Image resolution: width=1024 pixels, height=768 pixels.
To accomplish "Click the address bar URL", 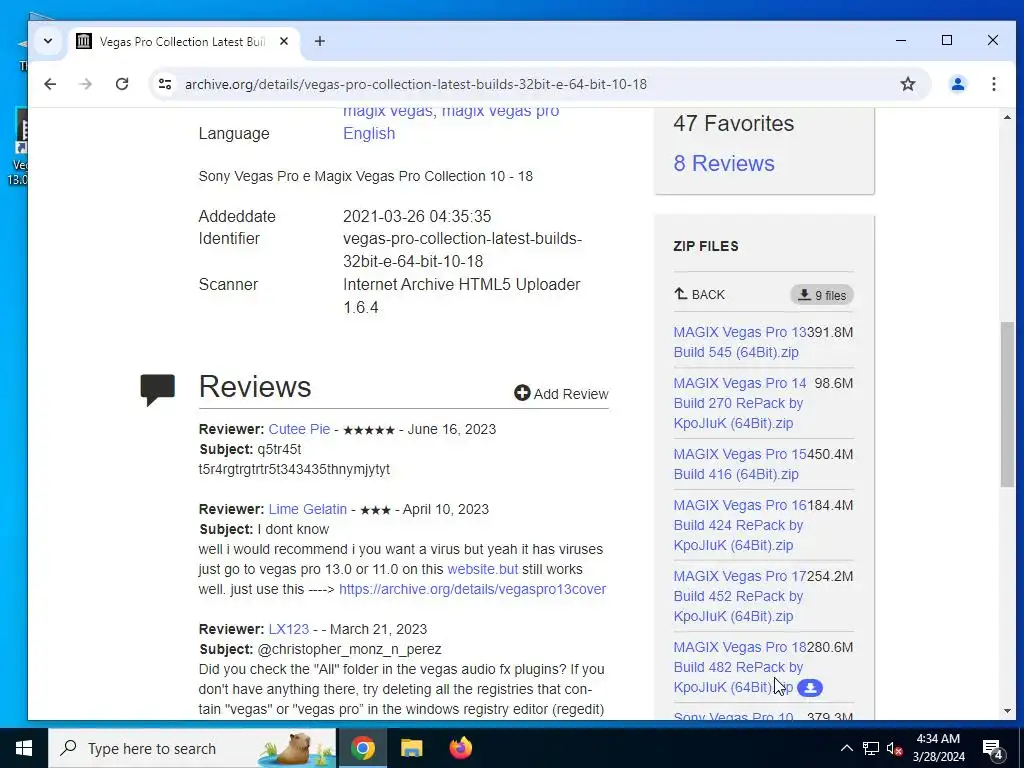I will click(416, 84).
